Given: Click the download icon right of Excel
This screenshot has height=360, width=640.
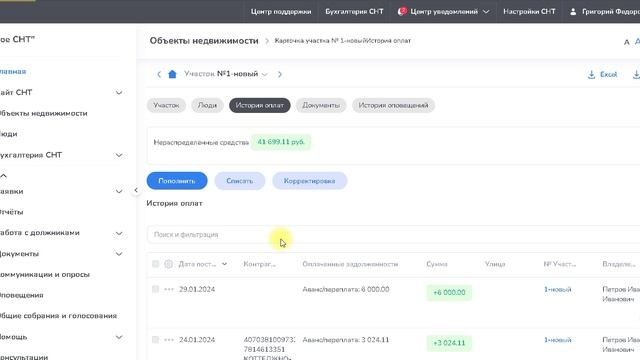Looking at the screenshot, I should 636,74.
